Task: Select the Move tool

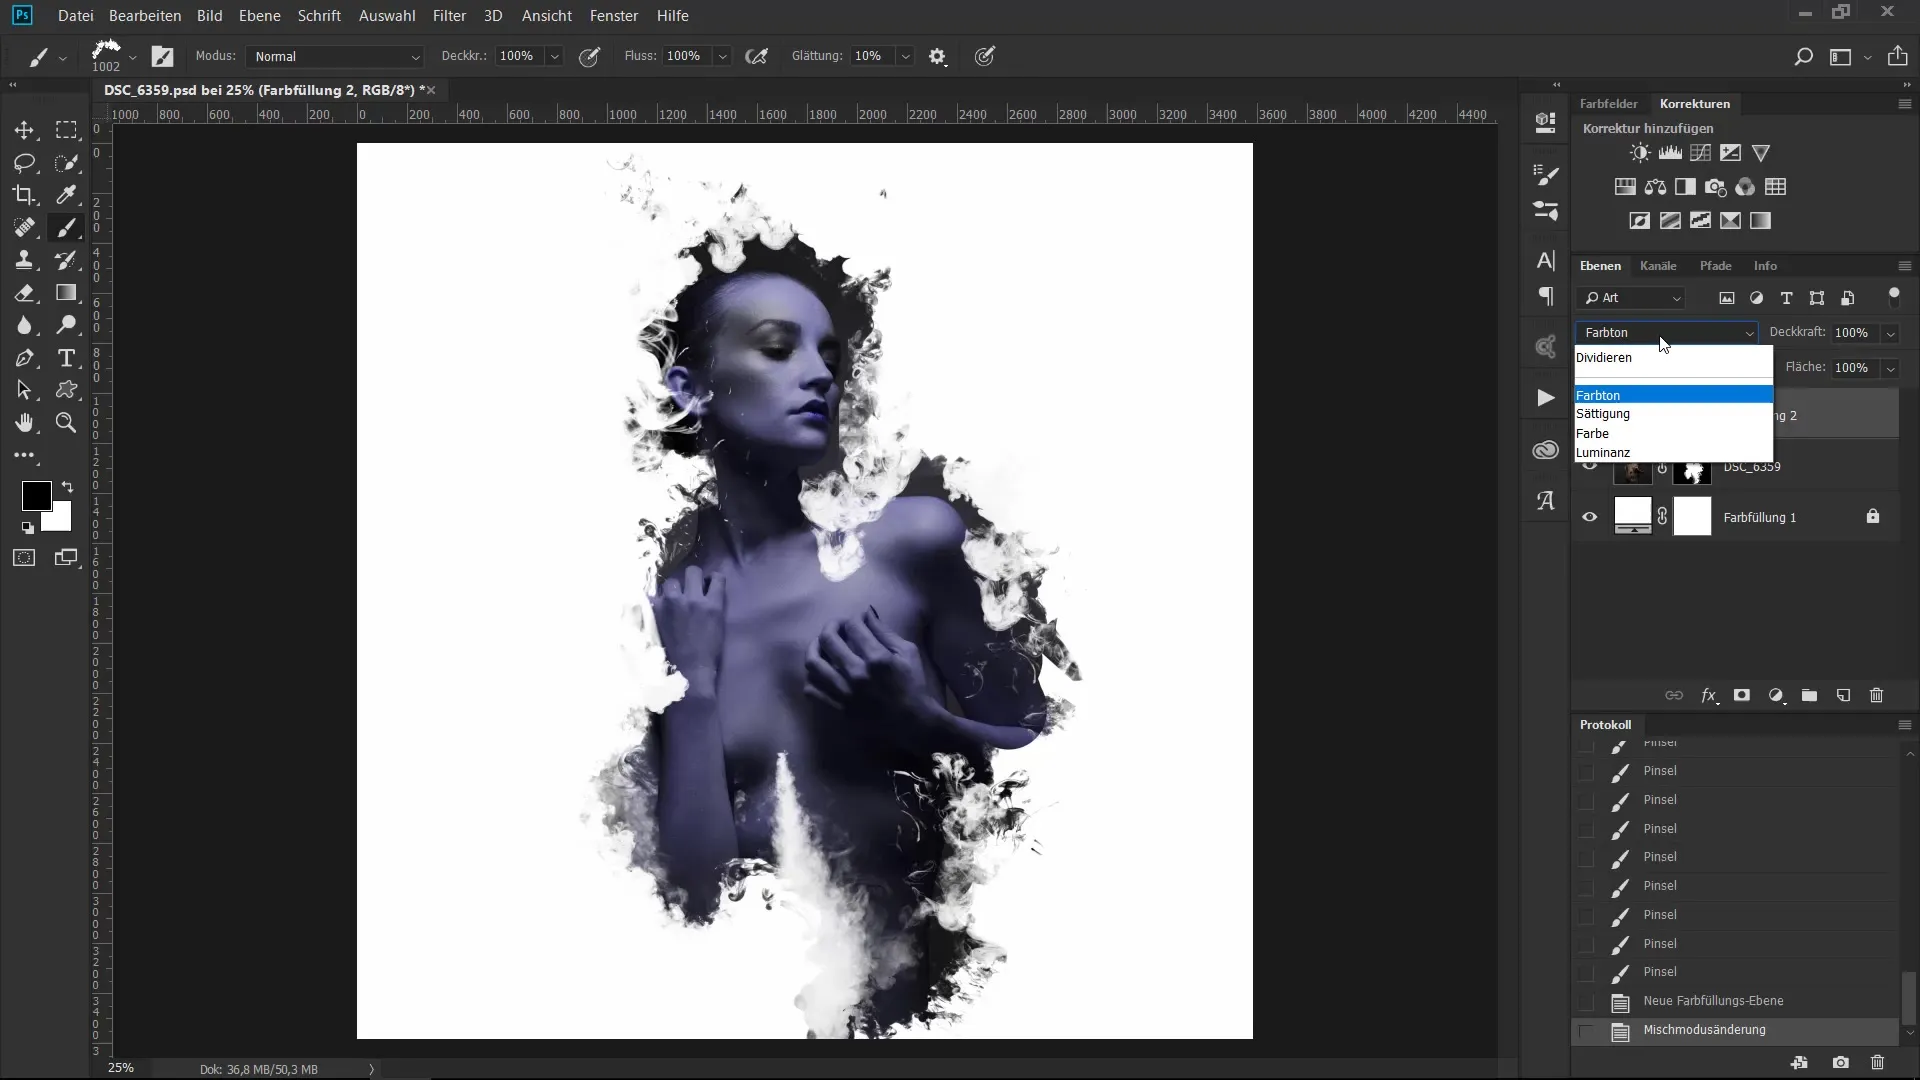Action: (24, 130)
